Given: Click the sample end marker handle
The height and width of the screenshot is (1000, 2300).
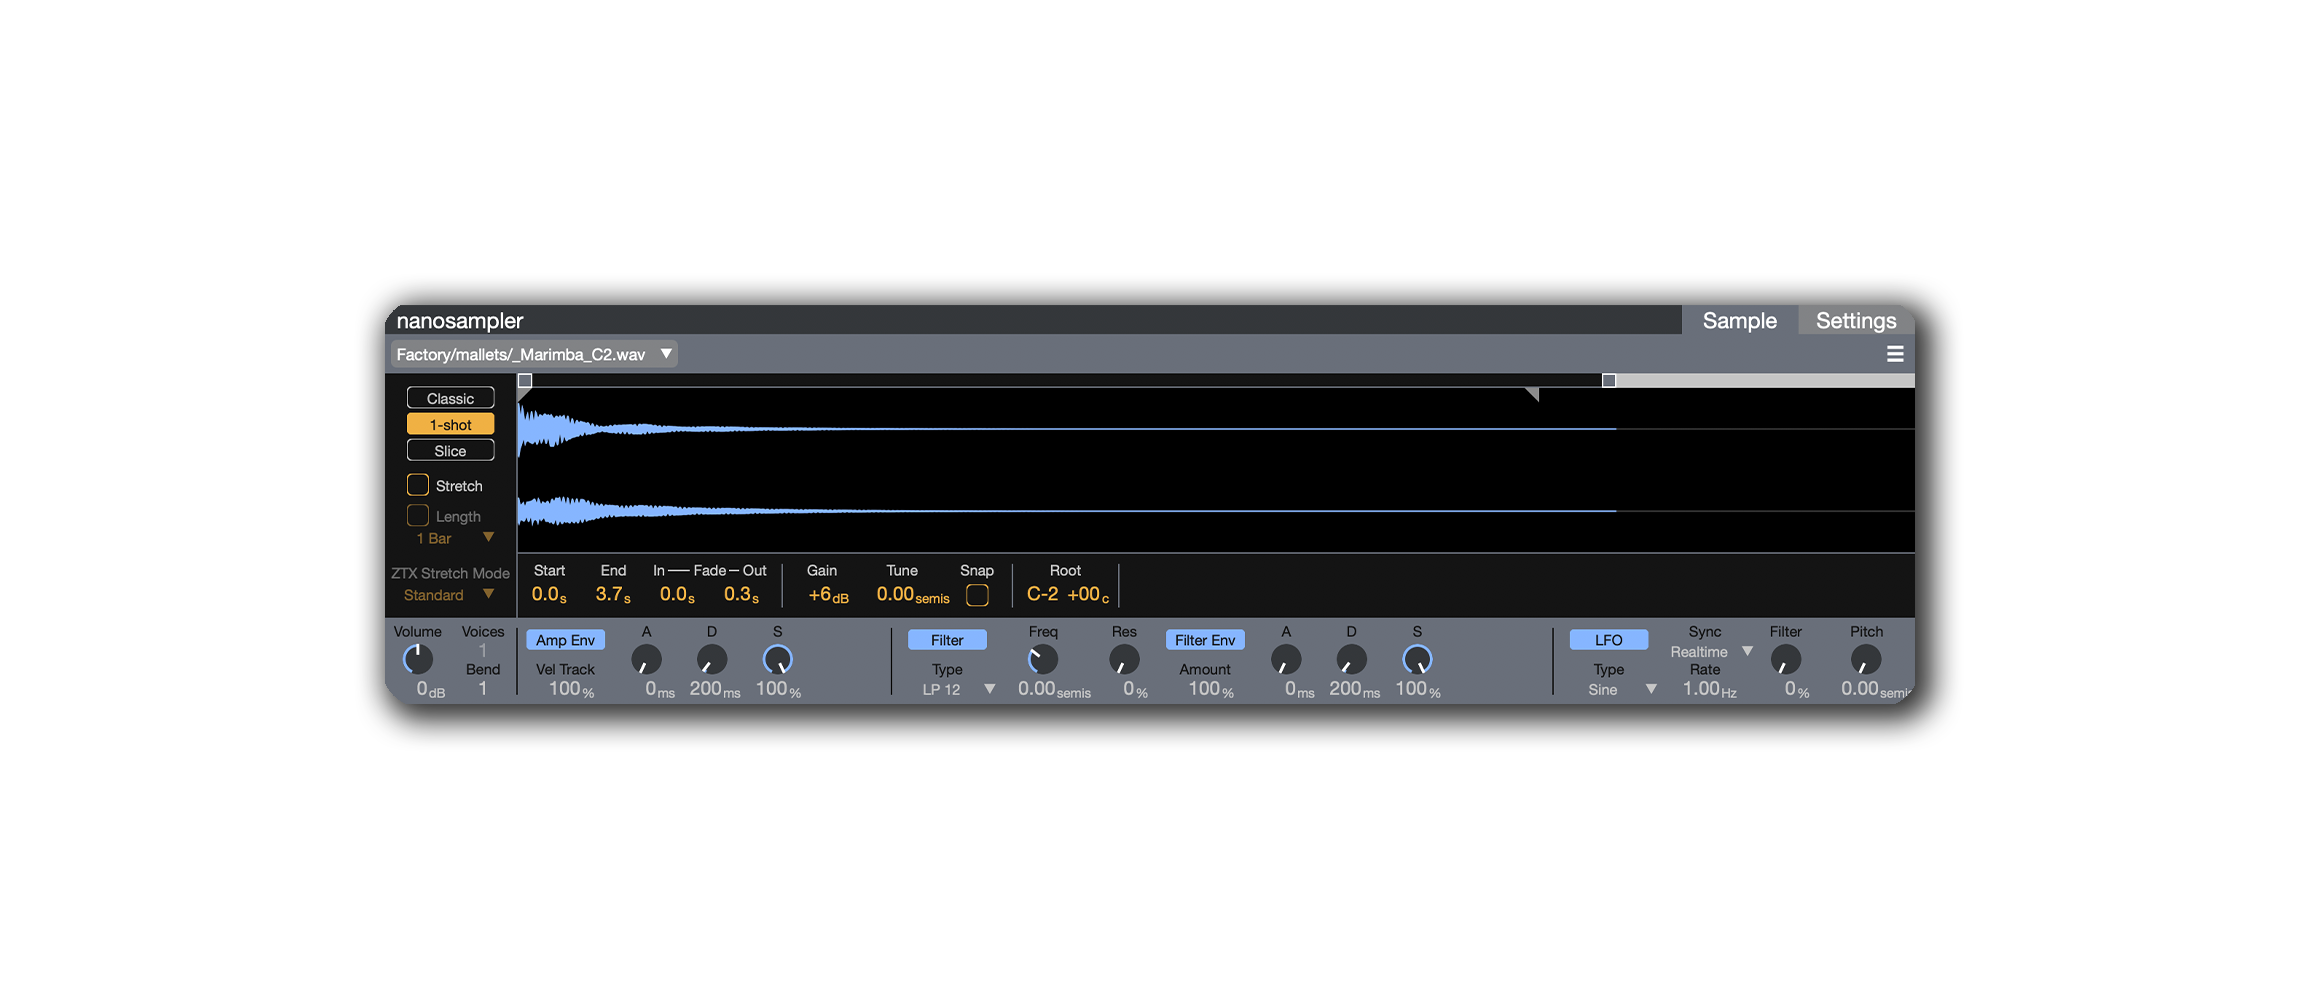Looking at the screenshot, I should tap(1608, 381).
